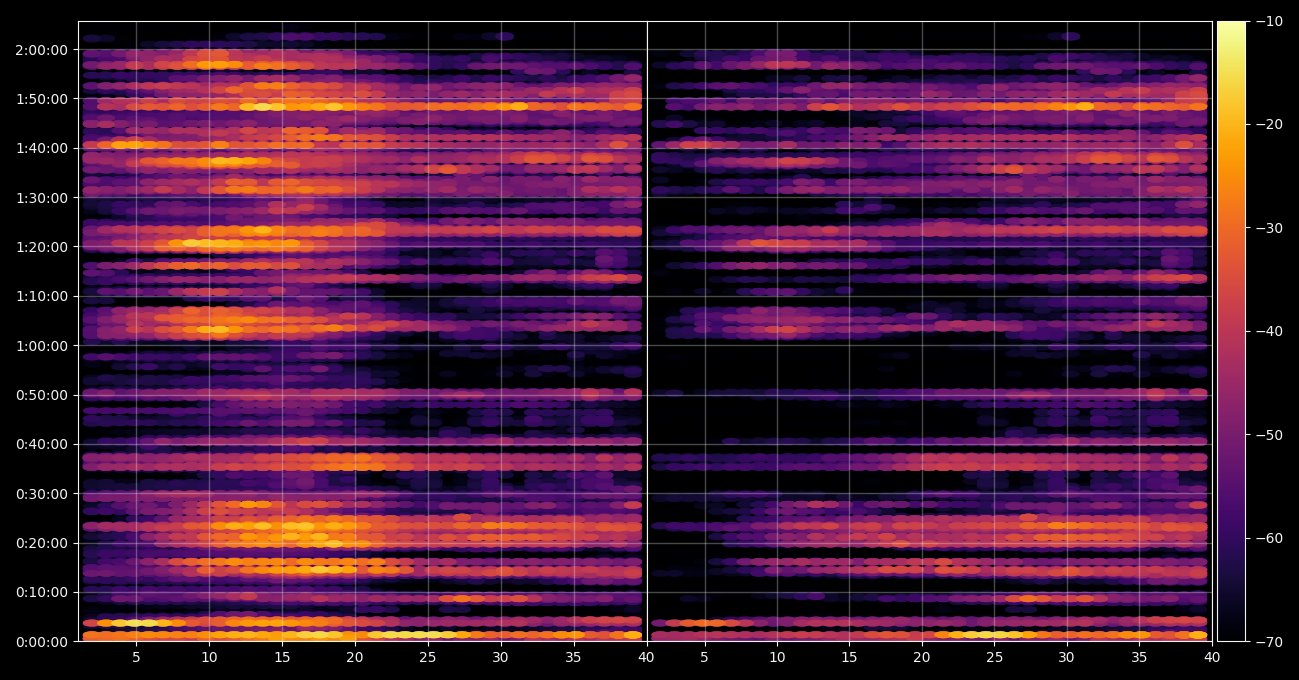Select the −30 colorbar value
This screenshot has height=680, width=1299.
(1269, 228)
